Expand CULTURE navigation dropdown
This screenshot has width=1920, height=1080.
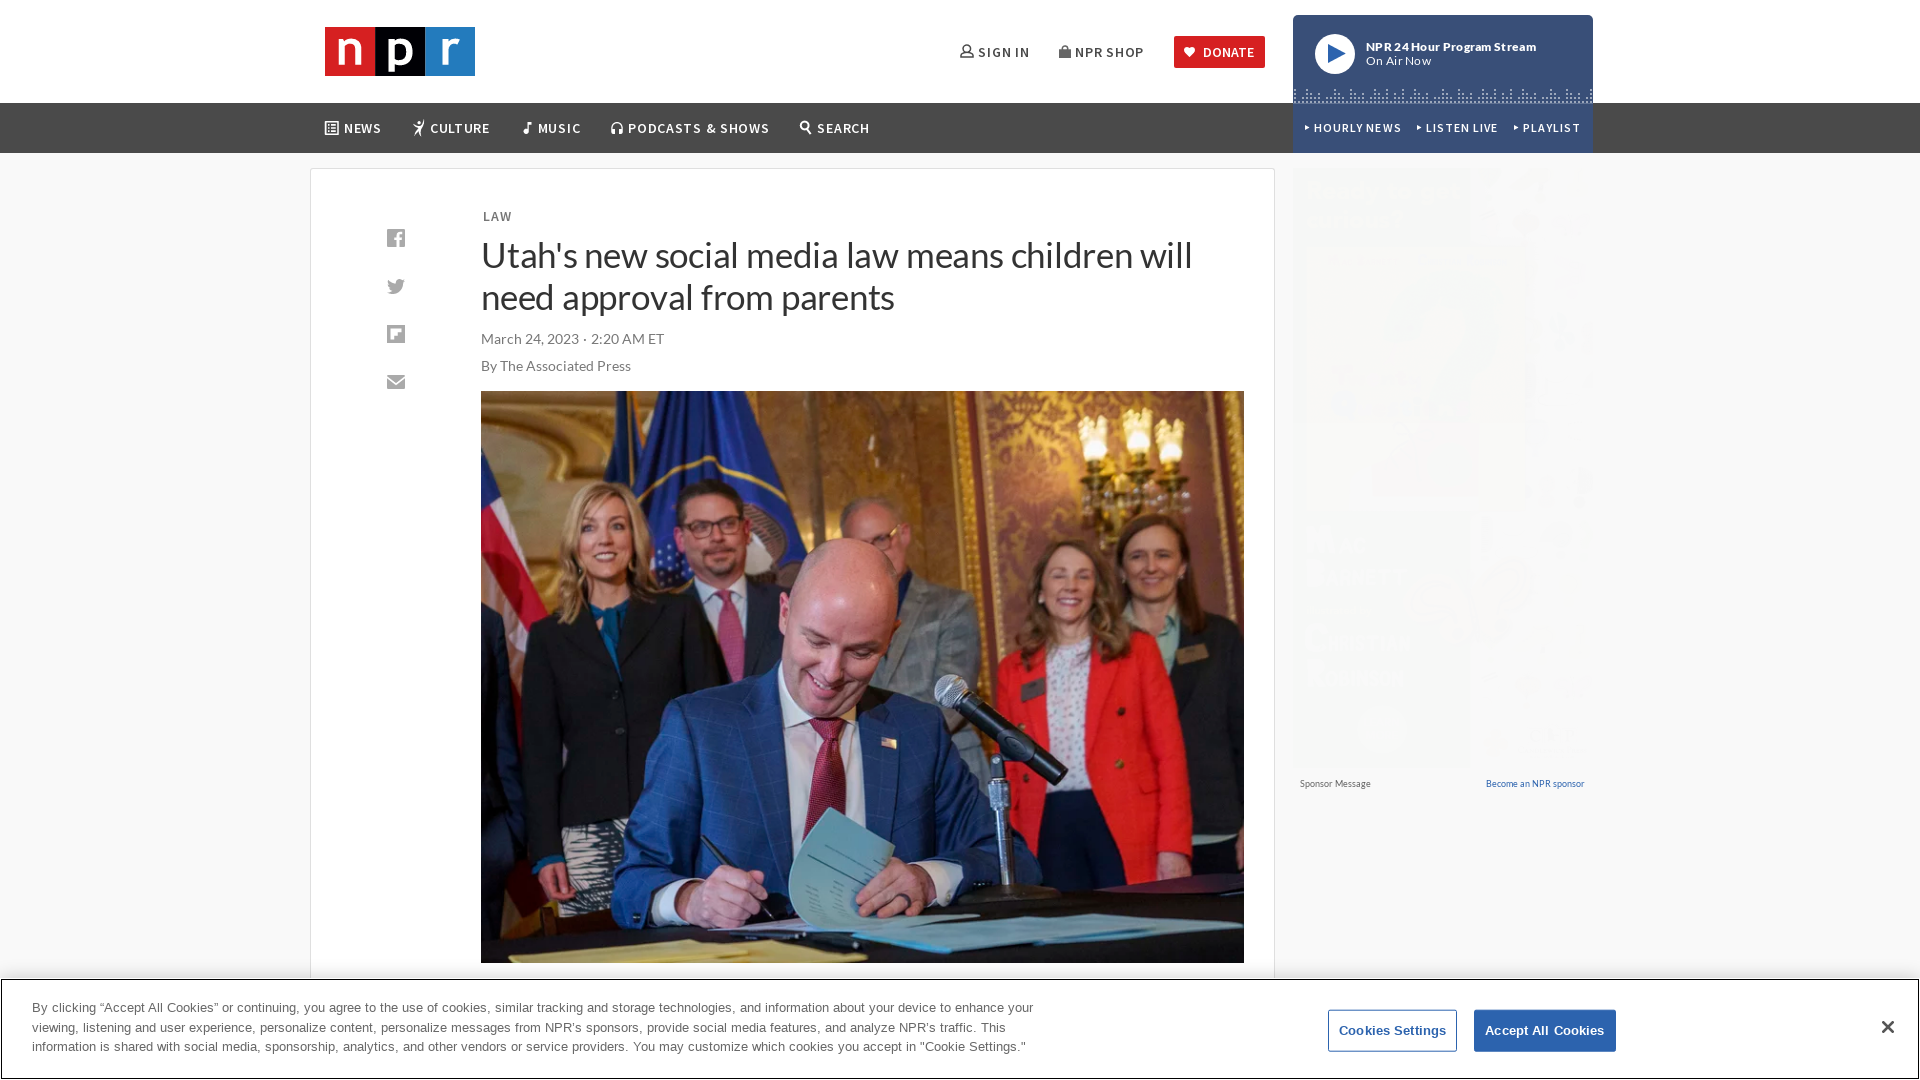click(451, 127)
